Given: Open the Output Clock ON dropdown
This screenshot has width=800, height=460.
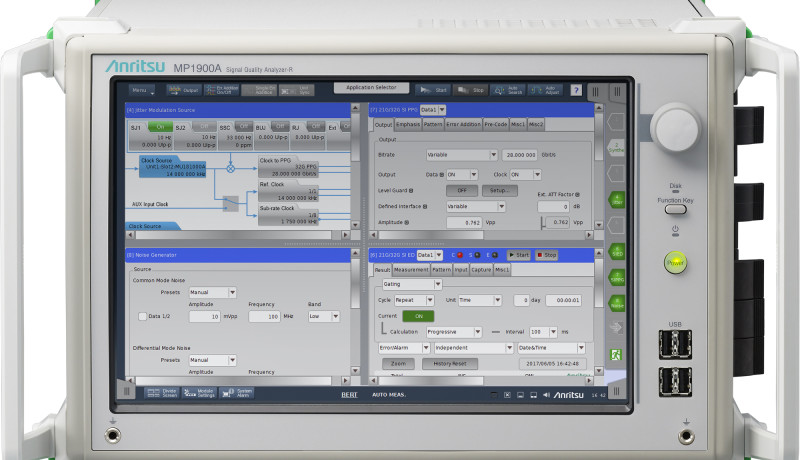Looking at the screenshot, I should click(526, 174).
